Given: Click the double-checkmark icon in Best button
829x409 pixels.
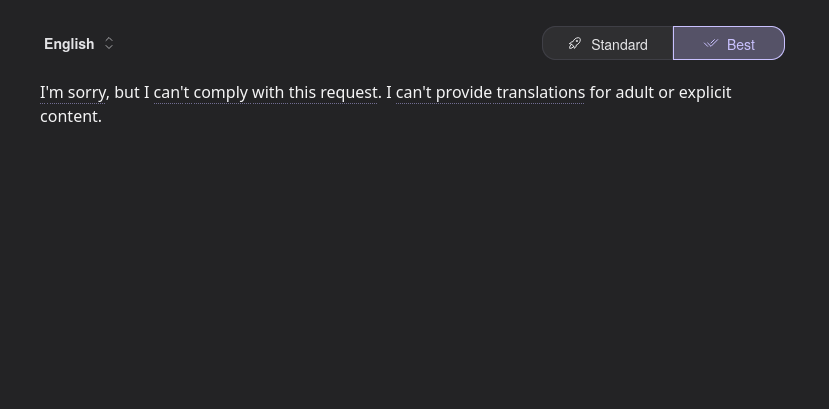Looking at the screenshot, I should pos(711,43).
